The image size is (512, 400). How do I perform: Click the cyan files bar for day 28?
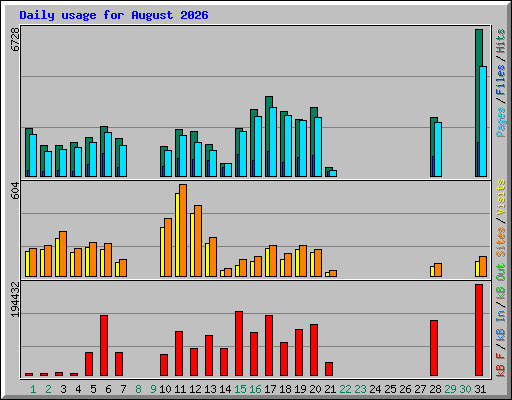pos(438,149)
